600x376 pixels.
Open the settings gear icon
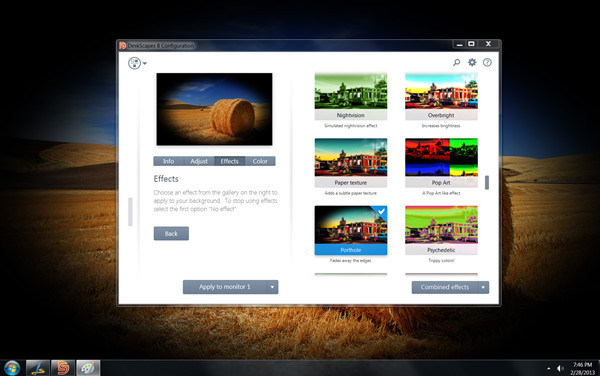(x=472, y=62)
